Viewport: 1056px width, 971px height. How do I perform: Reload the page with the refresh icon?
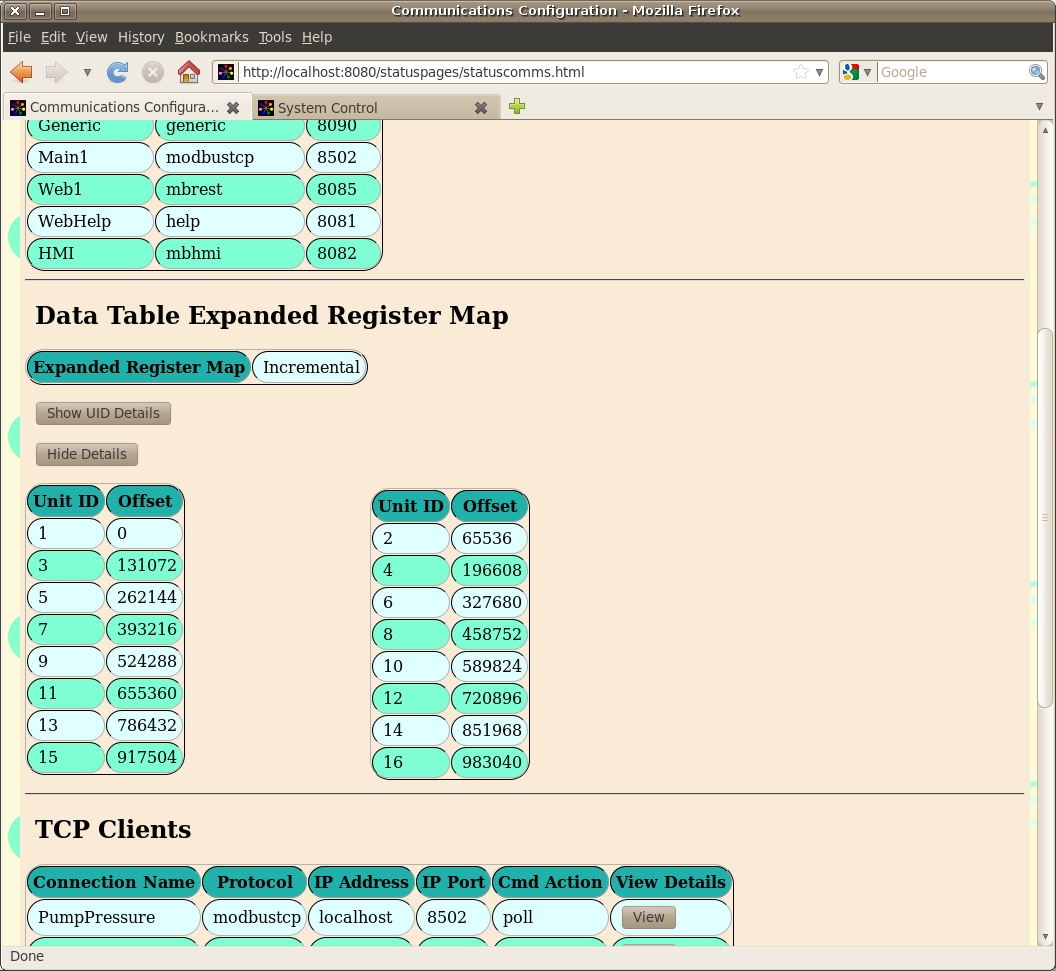[118, 72]
